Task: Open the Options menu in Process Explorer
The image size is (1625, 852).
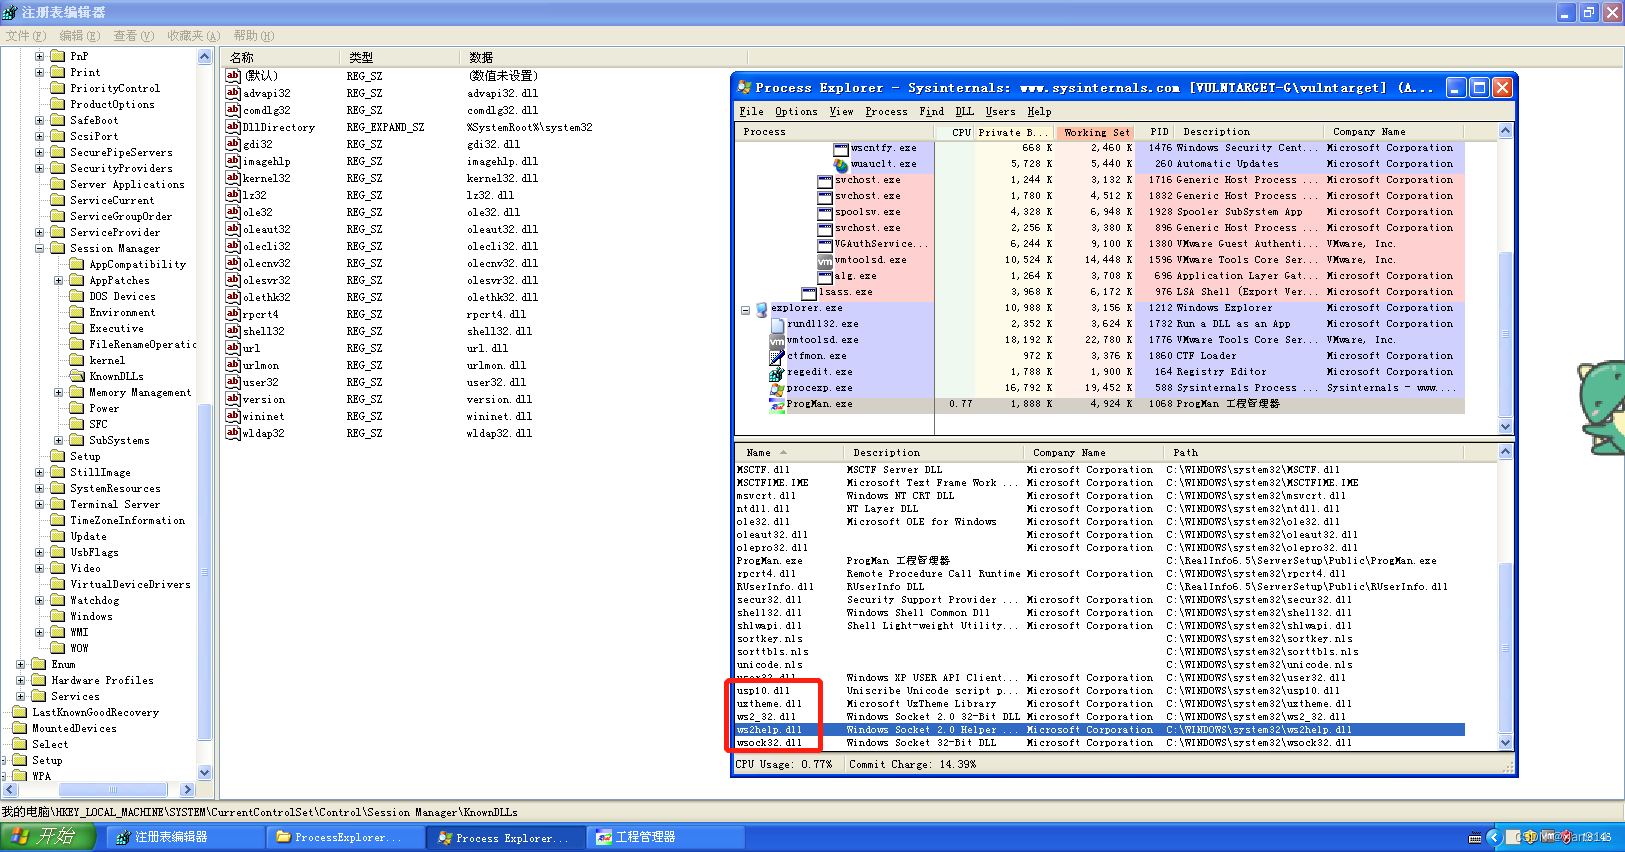Action: tap(796, 112)
